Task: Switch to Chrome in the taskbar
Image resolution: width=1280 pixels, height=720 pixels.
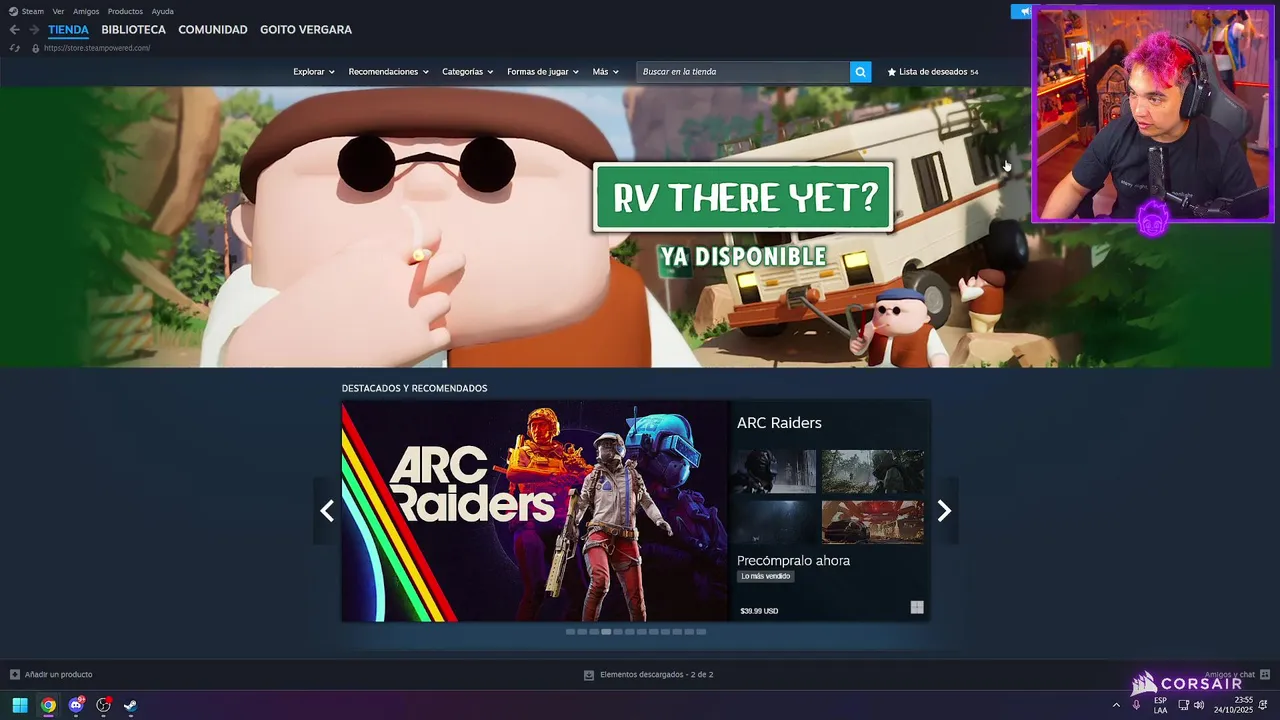Action: pyautogui.click(x=48, y=705)
